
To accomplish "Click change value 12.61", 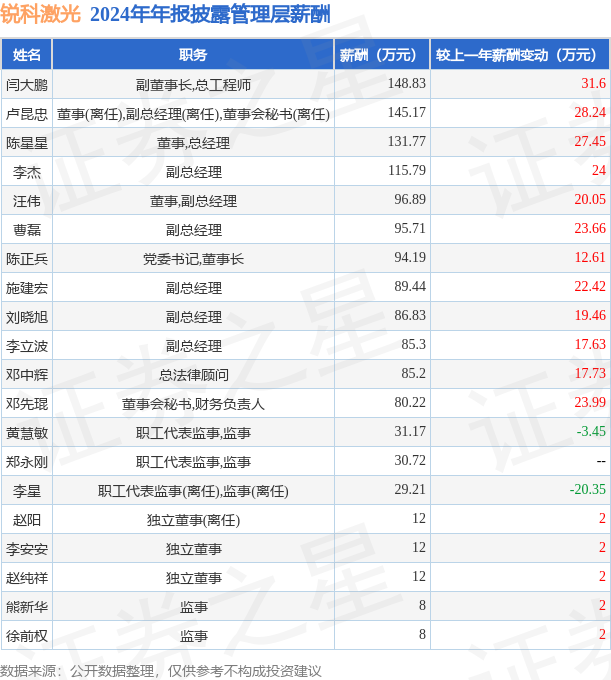I will (590, 258).
